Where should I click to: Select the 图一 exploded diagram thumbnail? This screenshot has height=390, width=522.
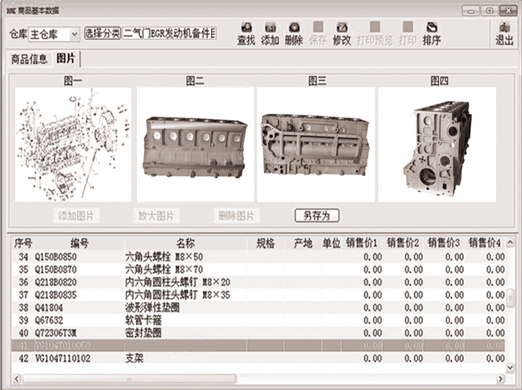point(73,145)
